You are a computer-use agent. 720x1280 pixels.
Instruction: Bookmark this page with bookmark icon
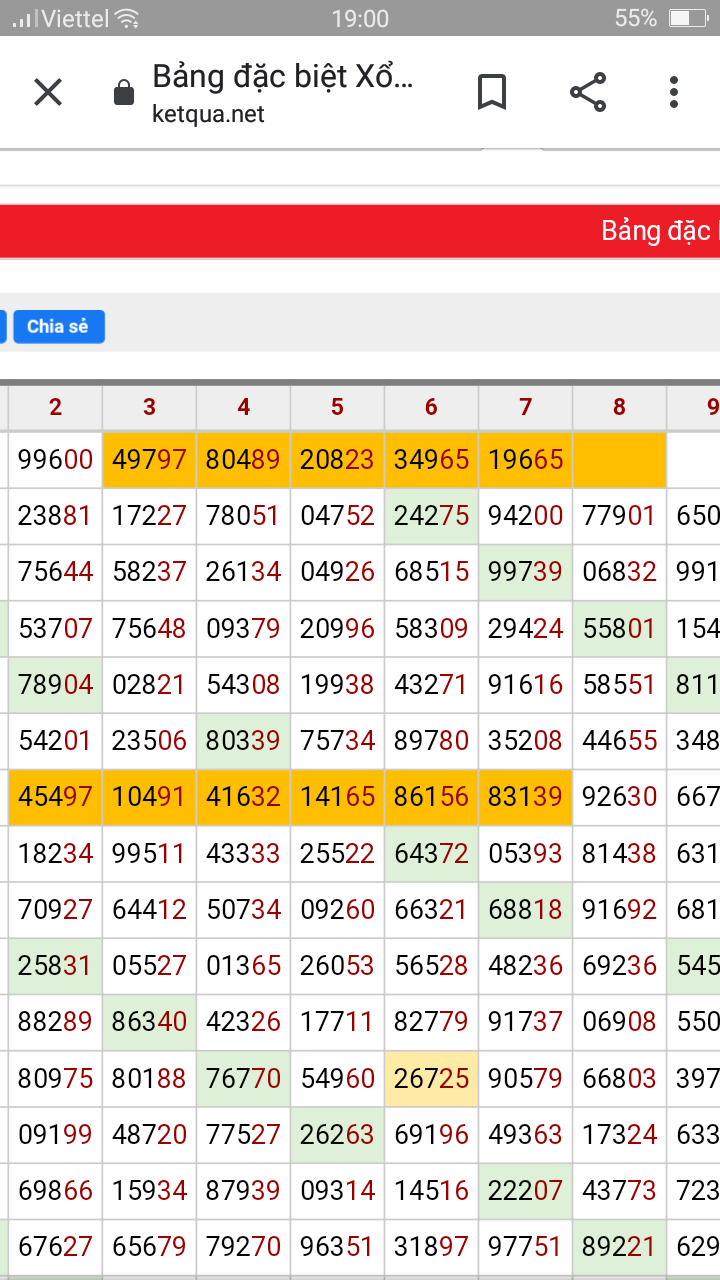(x=492, y=93)
